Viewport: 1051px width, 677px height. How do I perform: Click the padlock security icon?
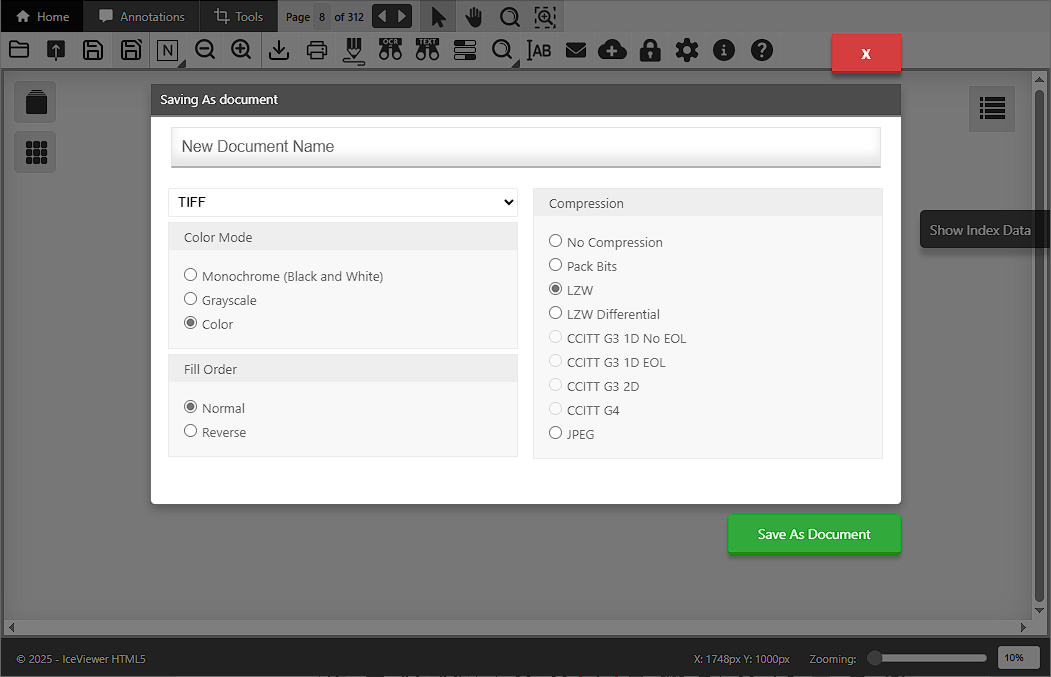pyautogui.click(x=650, y=50)
